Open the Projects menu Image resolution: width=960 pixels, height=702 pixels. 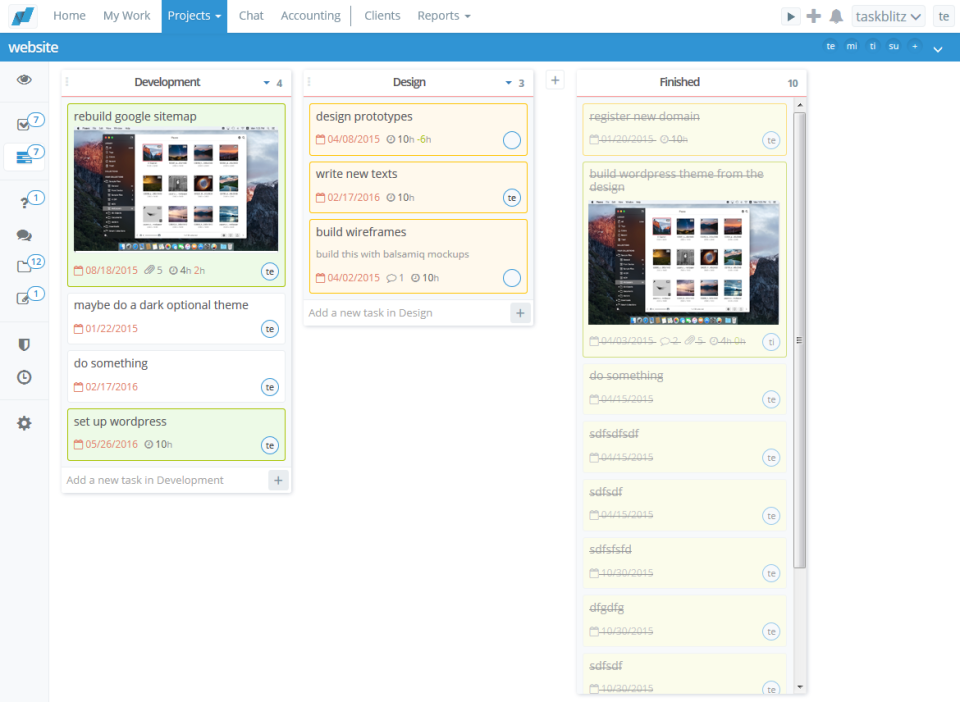tap(194, 15)
